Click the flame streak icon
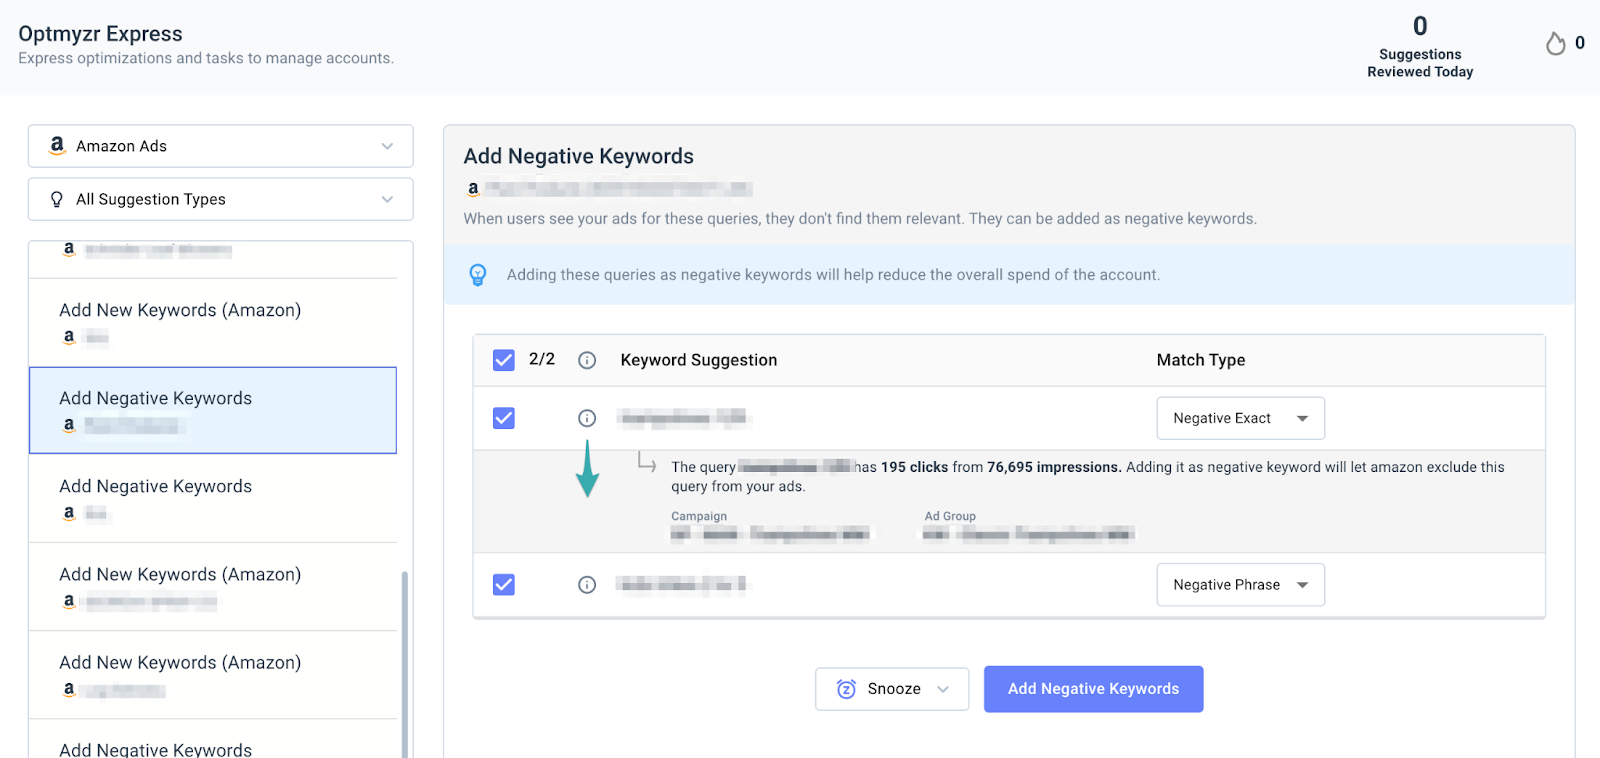This screenshot has height=758, width=1600. pos(1555,43)
